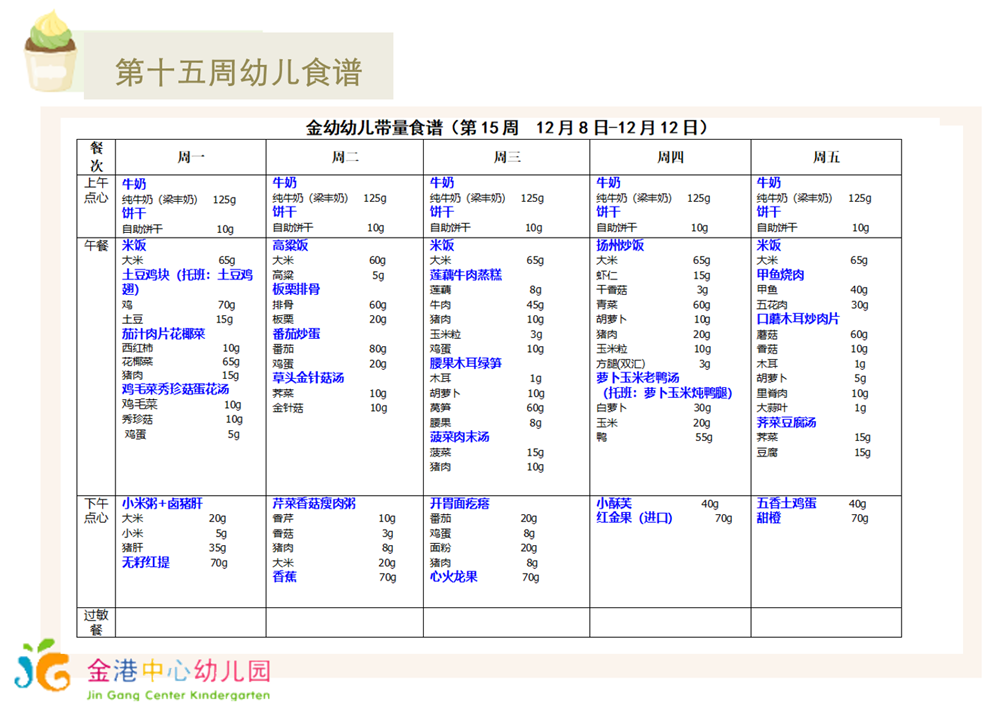
Task: Click 高粱饭 in Tuesday lunch
Action: [291, 245]
